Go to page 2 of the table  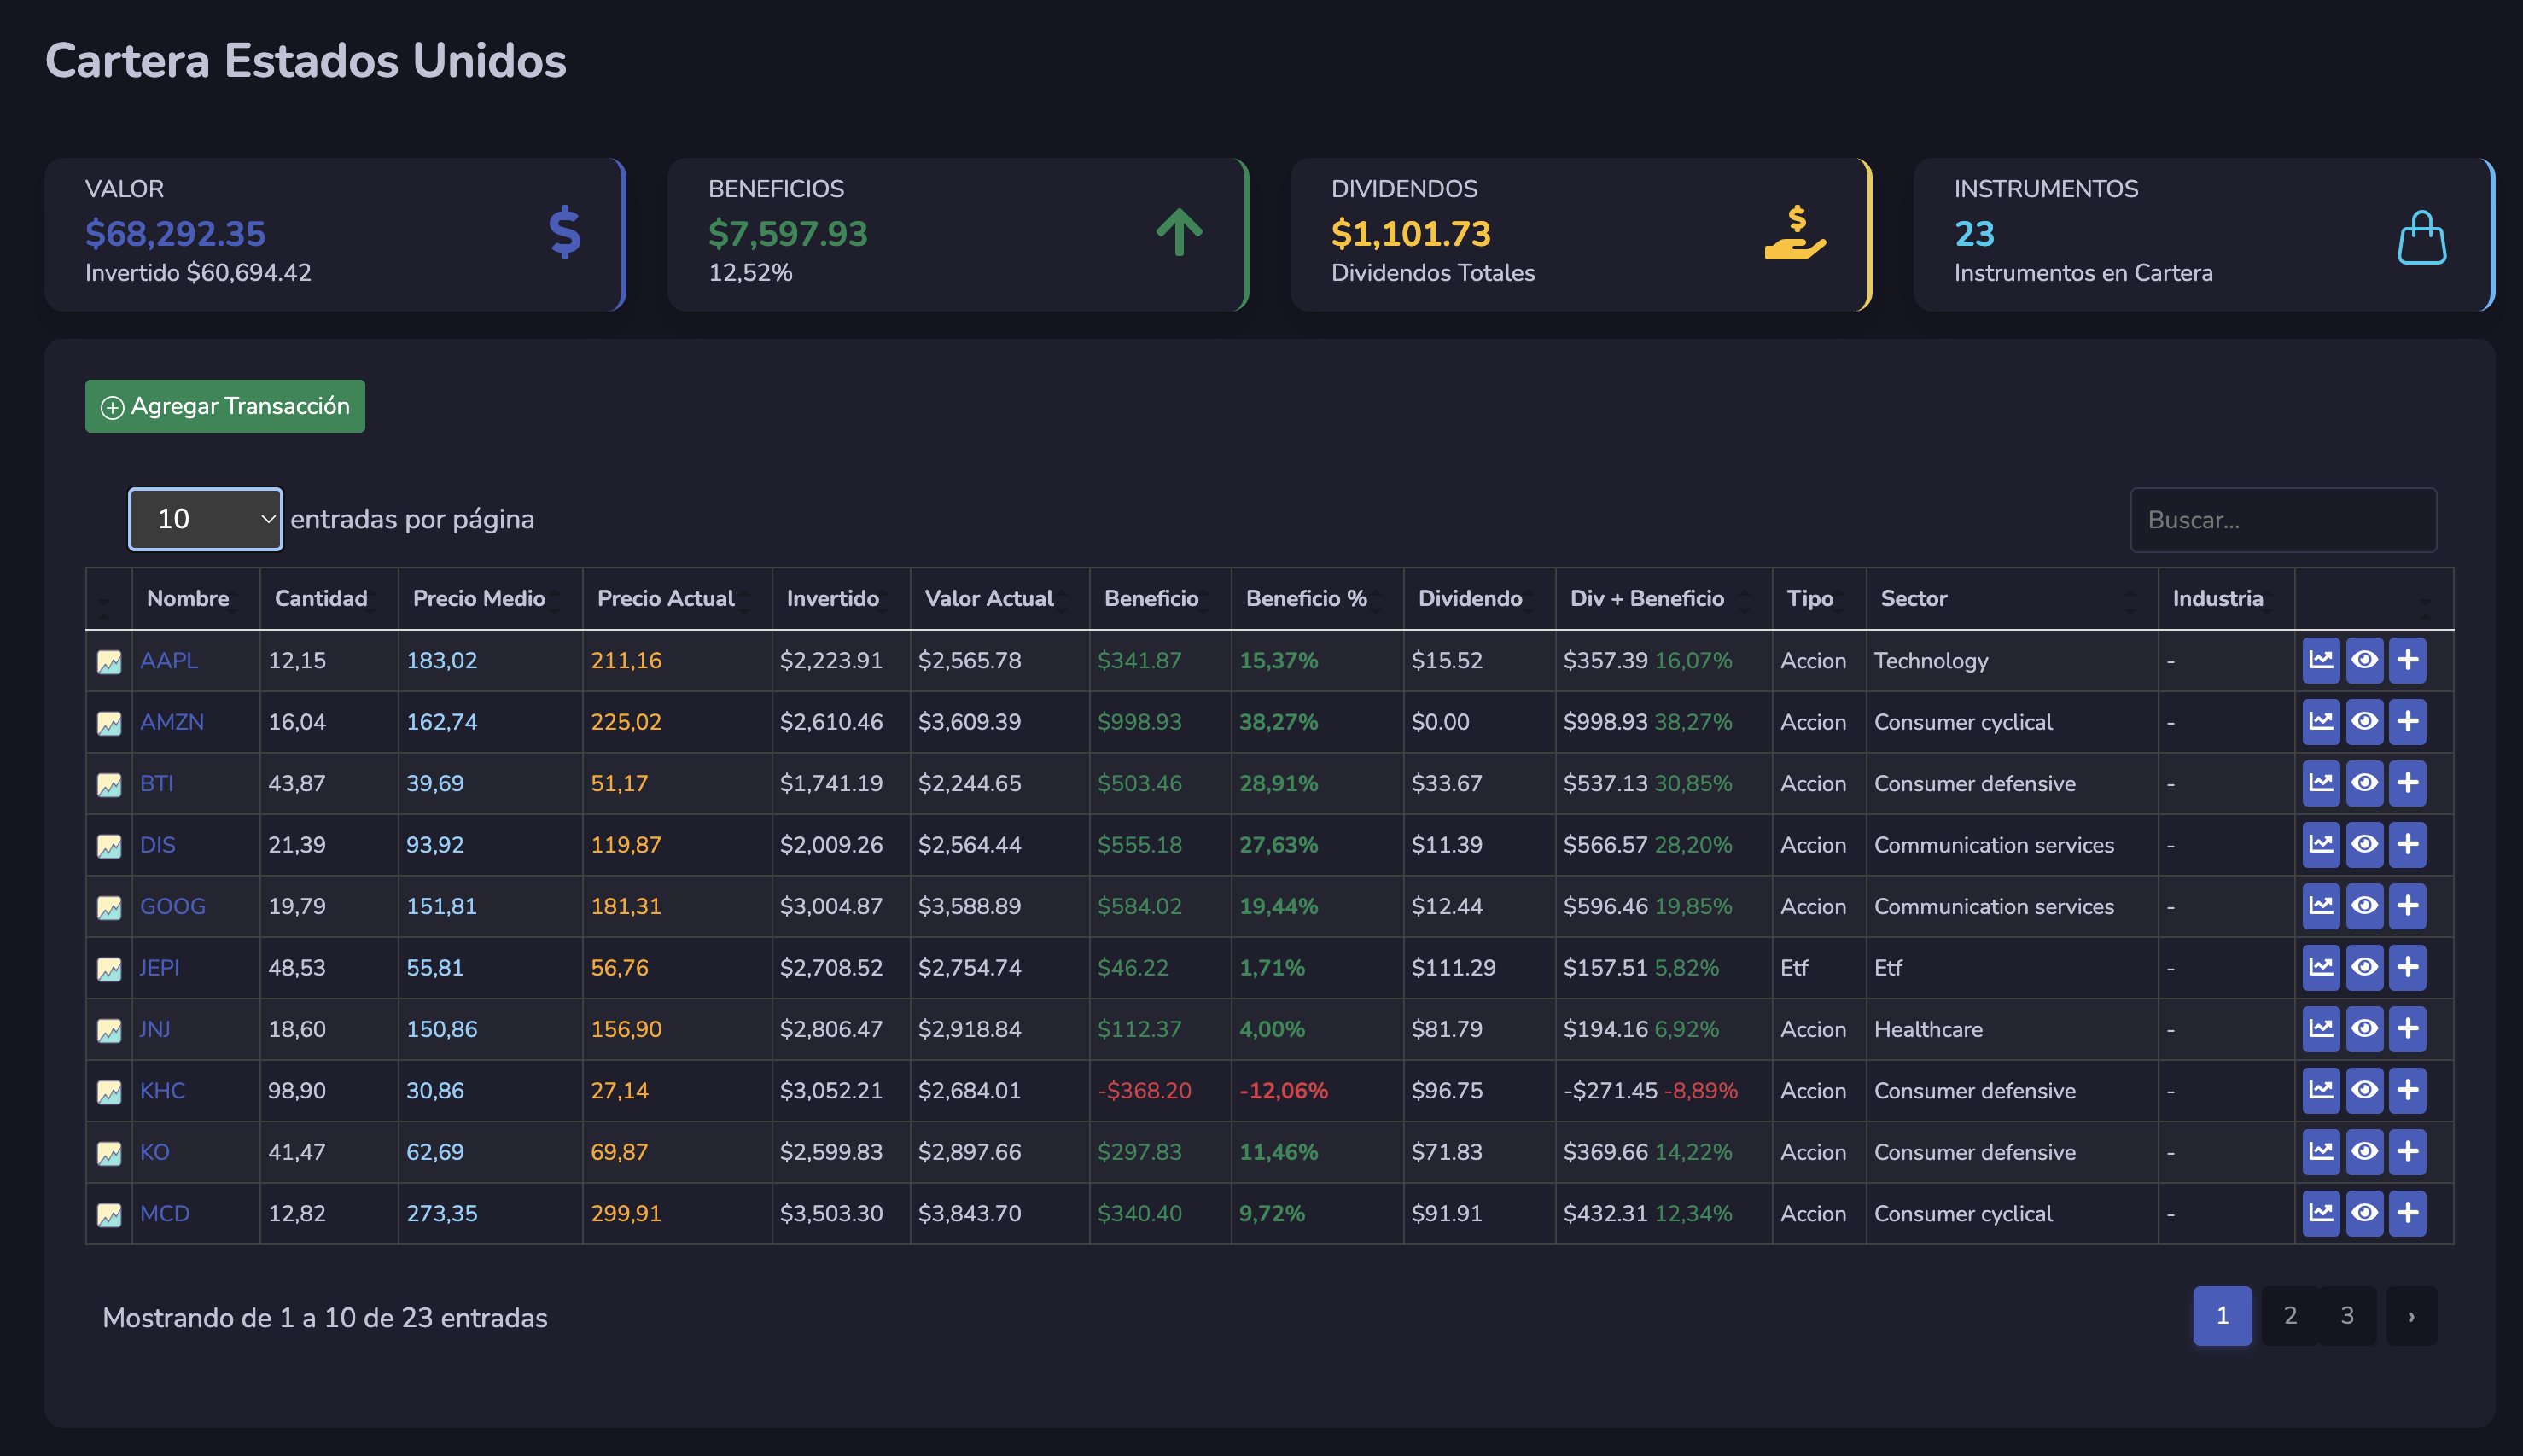click(x=2290, y=1316)
